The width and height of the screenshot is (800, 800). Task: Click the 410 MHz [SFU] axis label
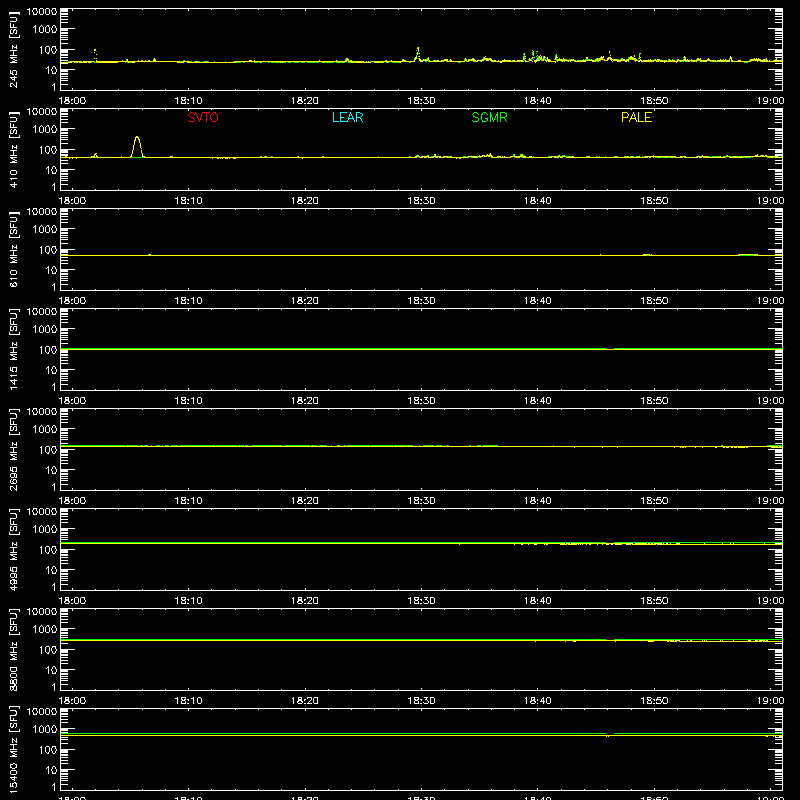coord(13,149)
